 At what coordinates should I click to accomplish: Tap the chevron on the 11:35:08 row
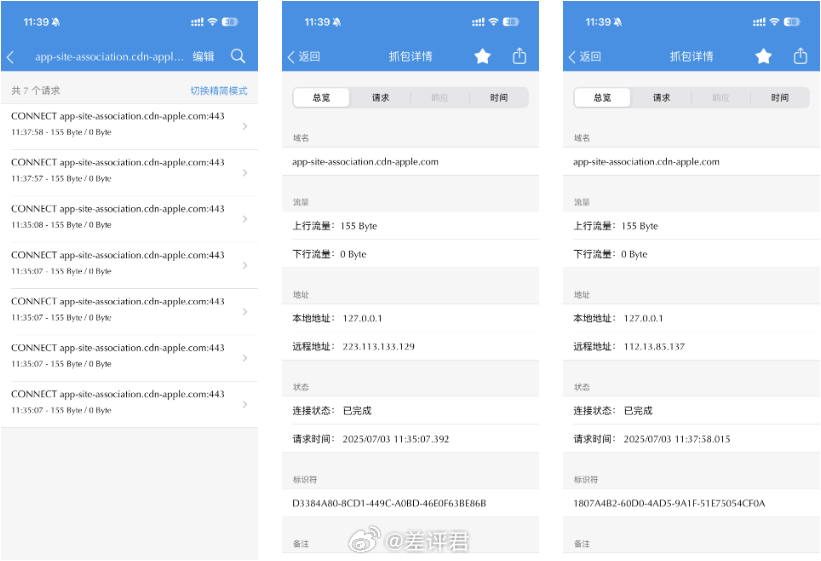point(245,219)
